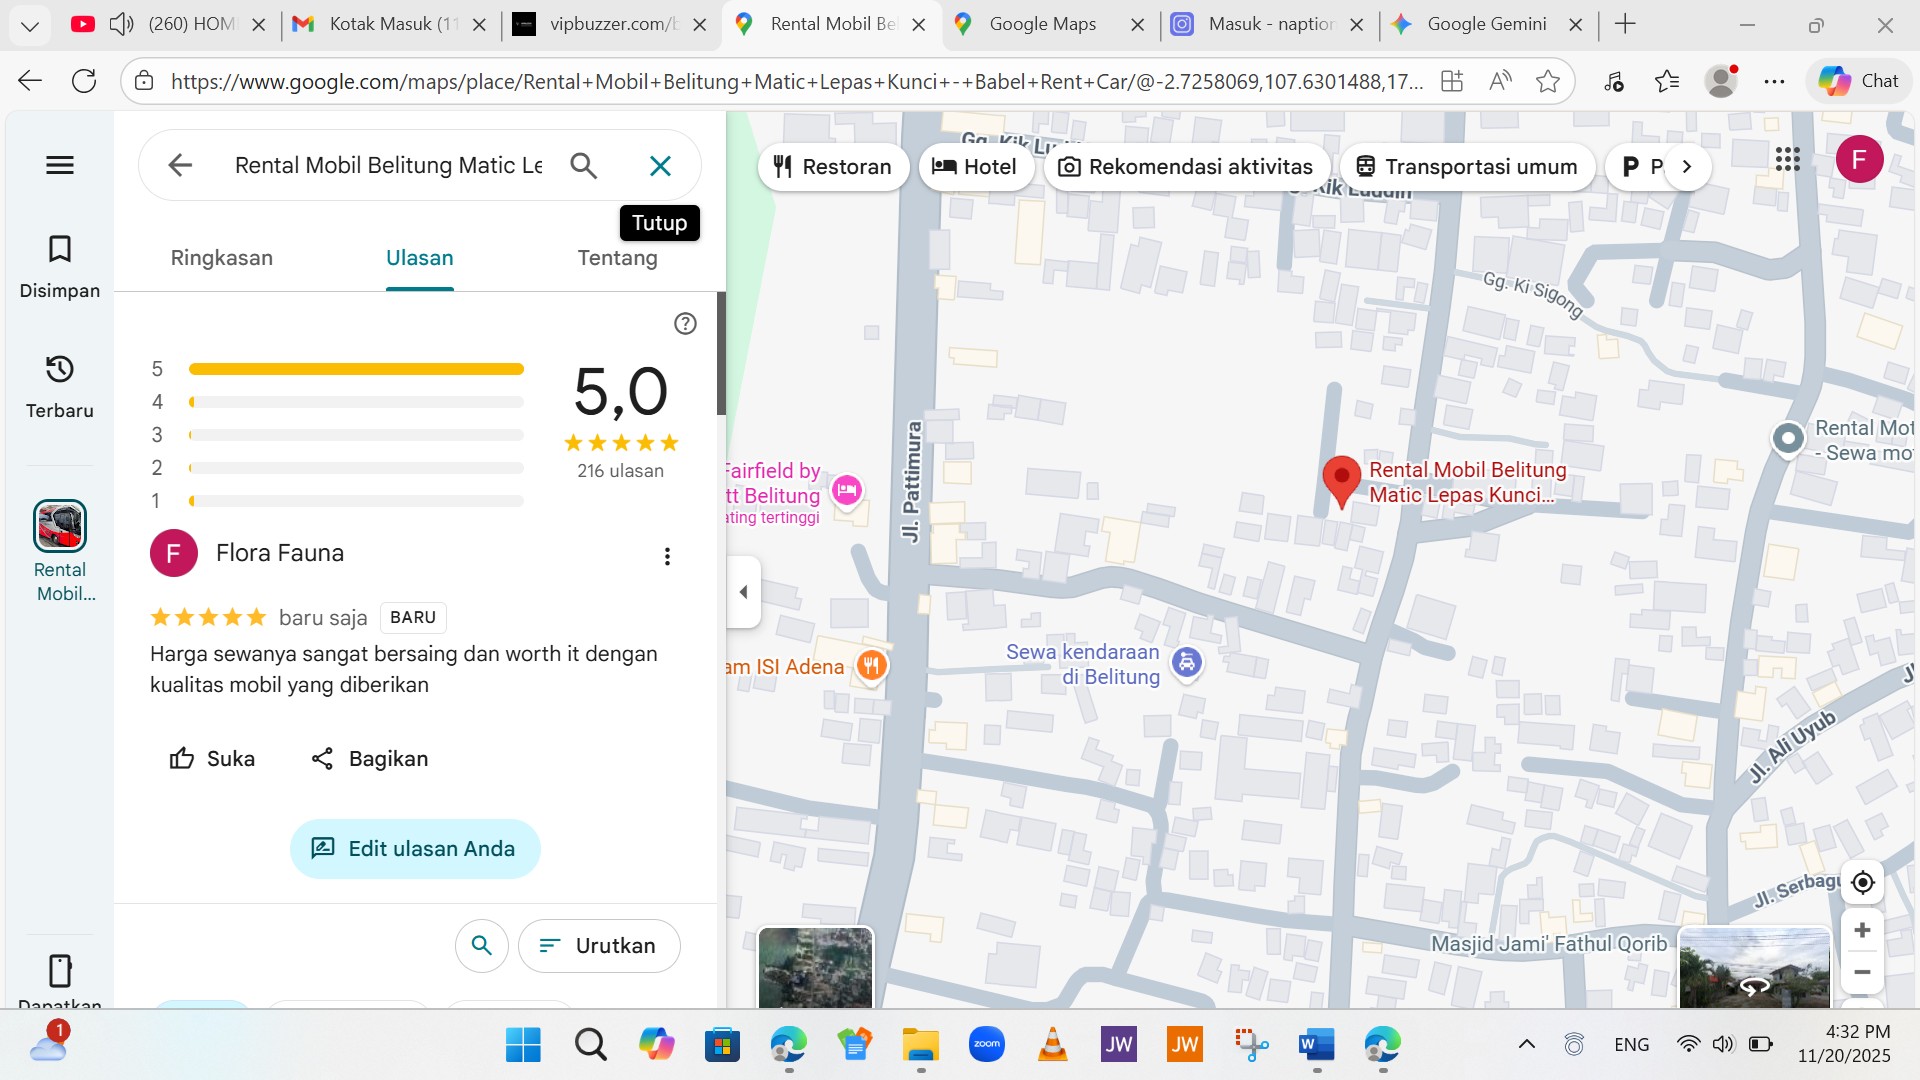This screenshot has width=1920, height=1080.
Task: Center map on my location
Action: (x=1862, y=882)
